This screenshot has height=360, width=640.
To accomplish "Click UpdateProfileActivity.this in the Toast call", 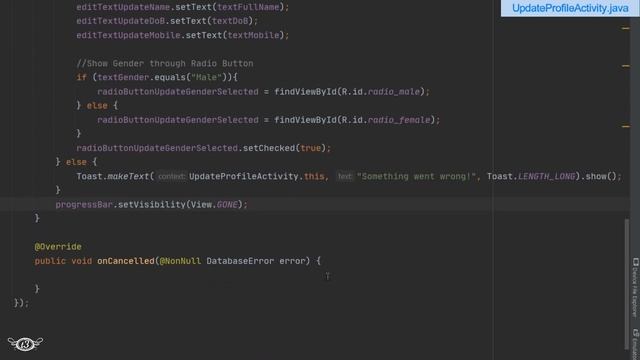I will [256, 176].
